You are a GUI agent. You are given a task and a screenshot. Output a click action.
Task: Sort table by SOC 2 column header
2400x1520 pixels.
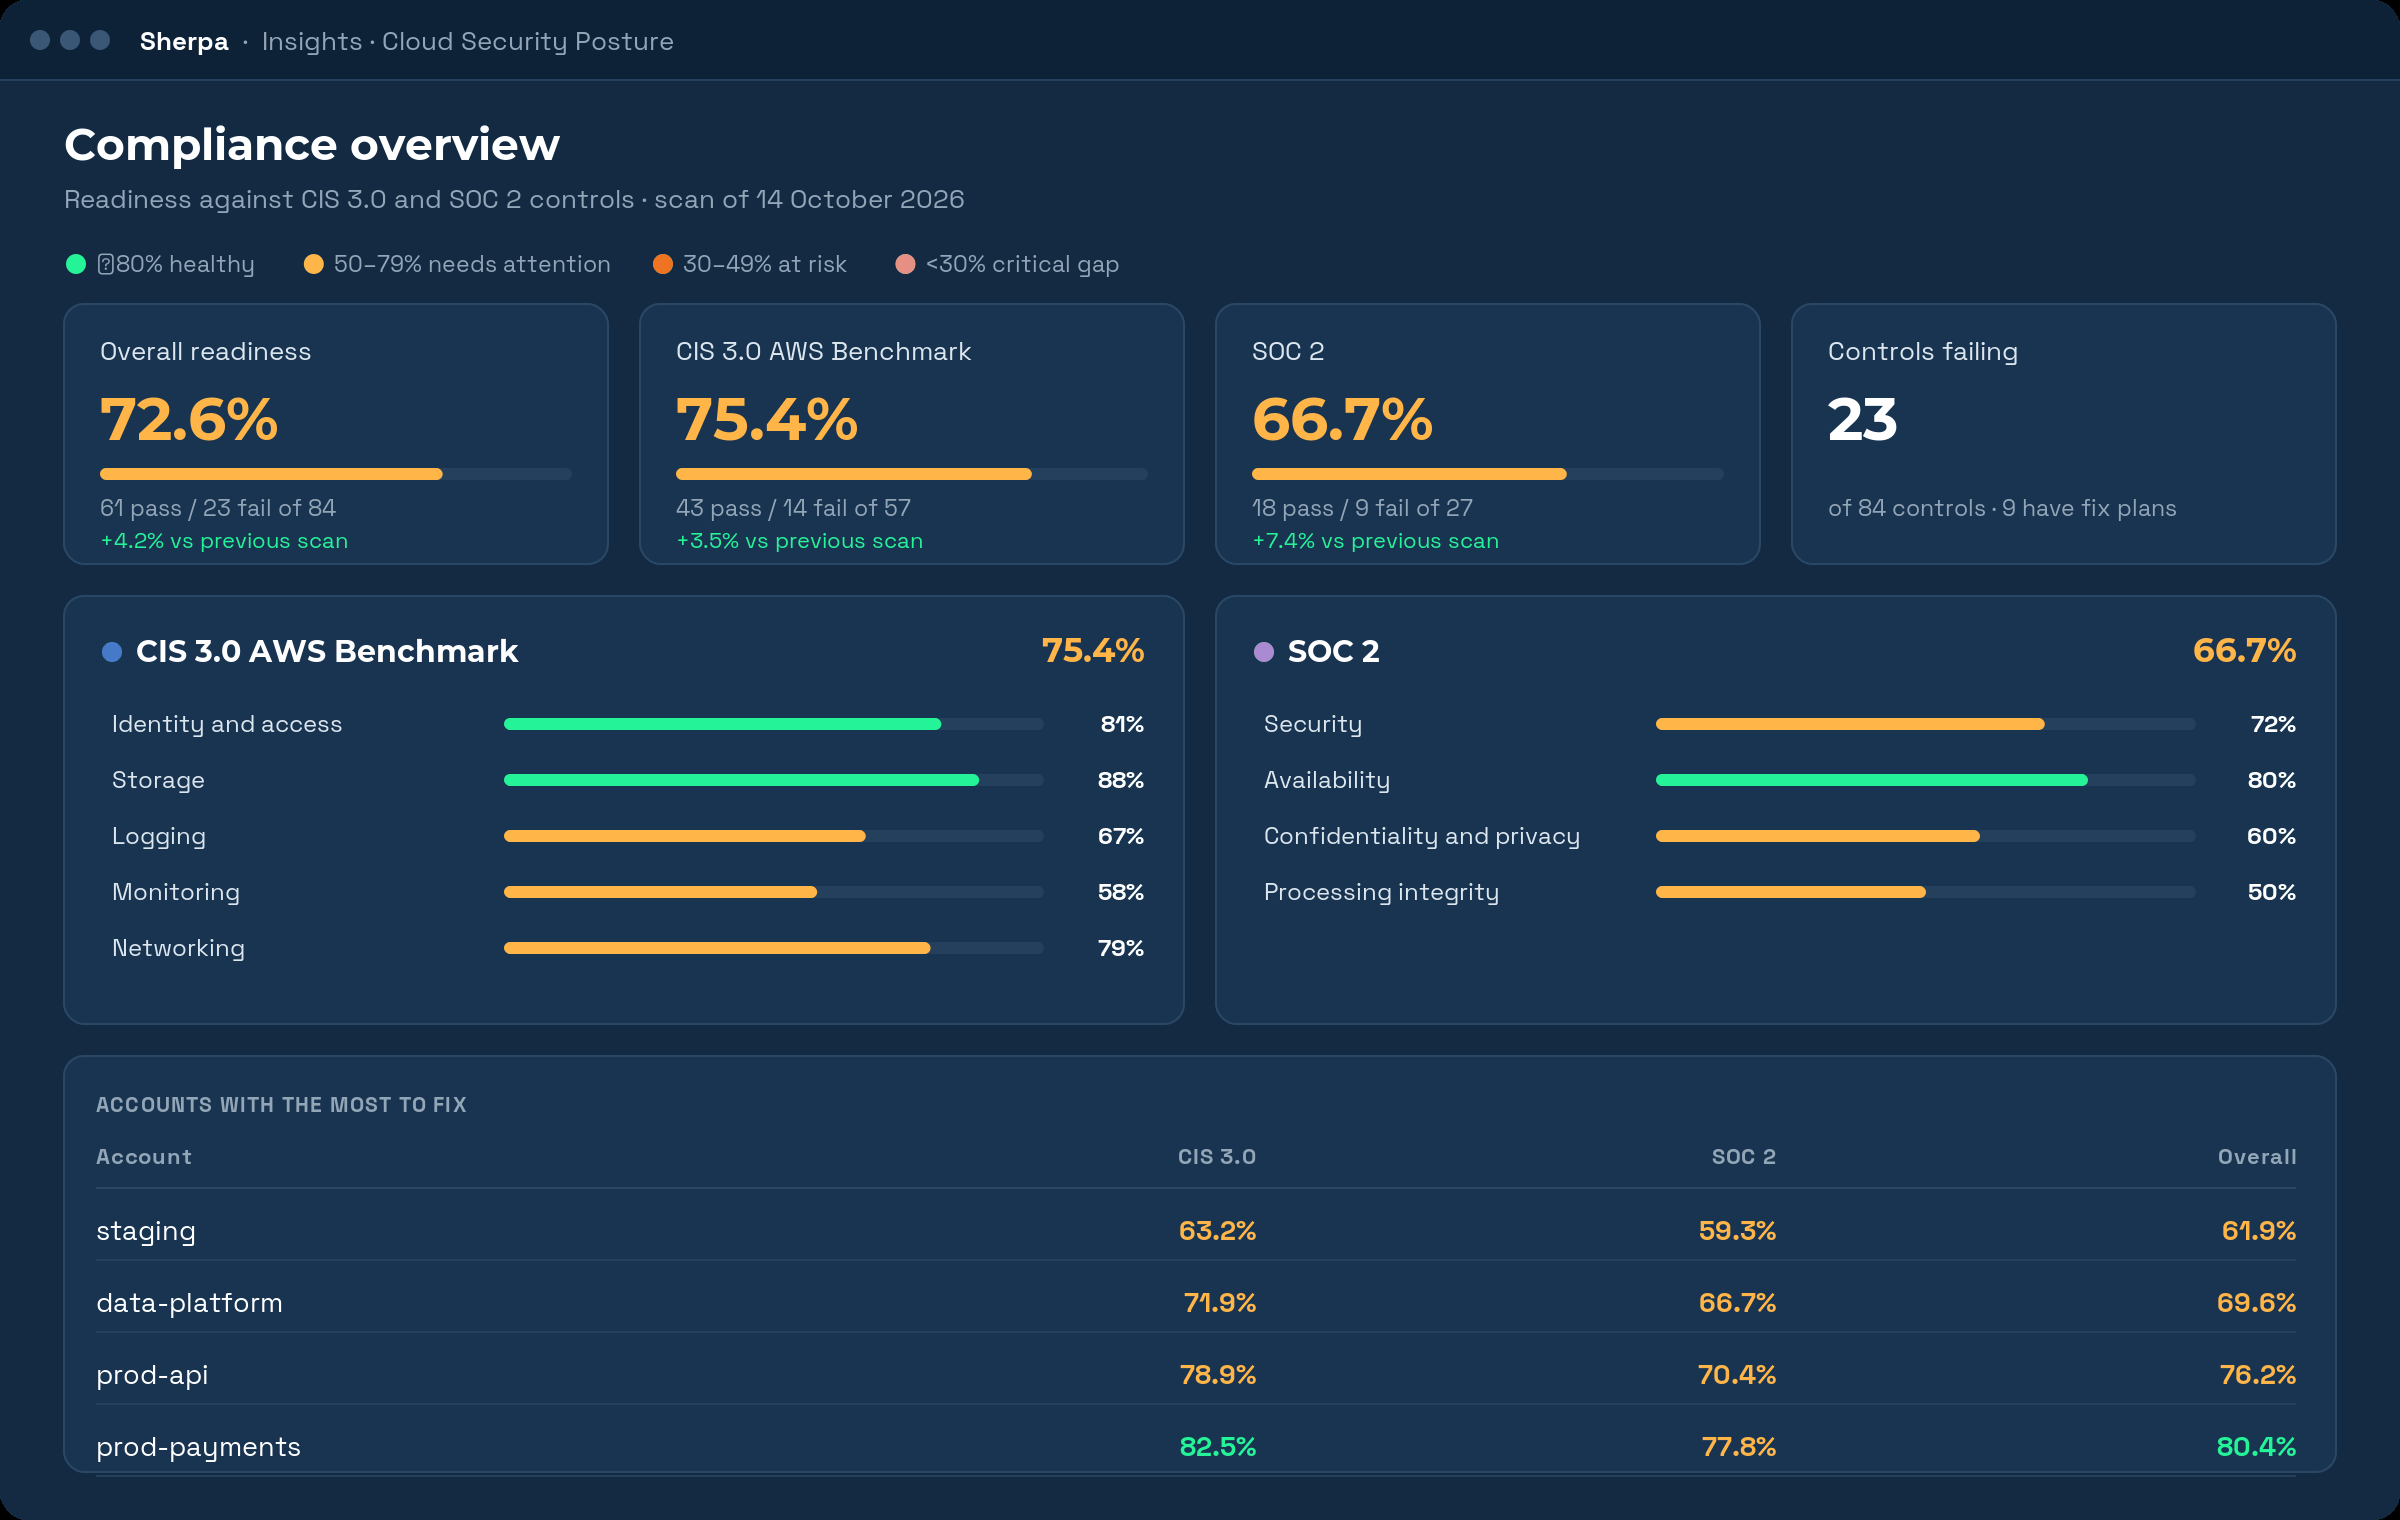(x=1744, y=1157)
